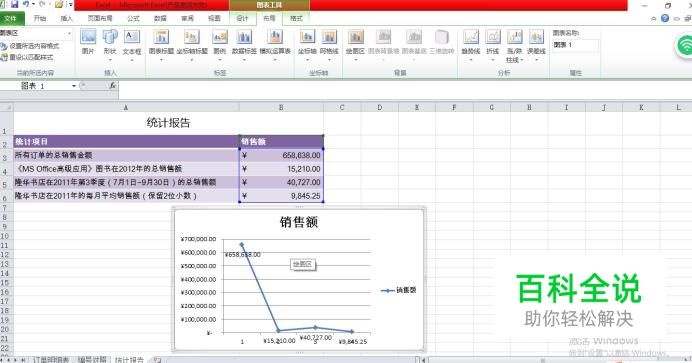Select the 所有订单的总销售金额 cell
This screenshot has width=692, height=363.
click(x=126, y=155)
